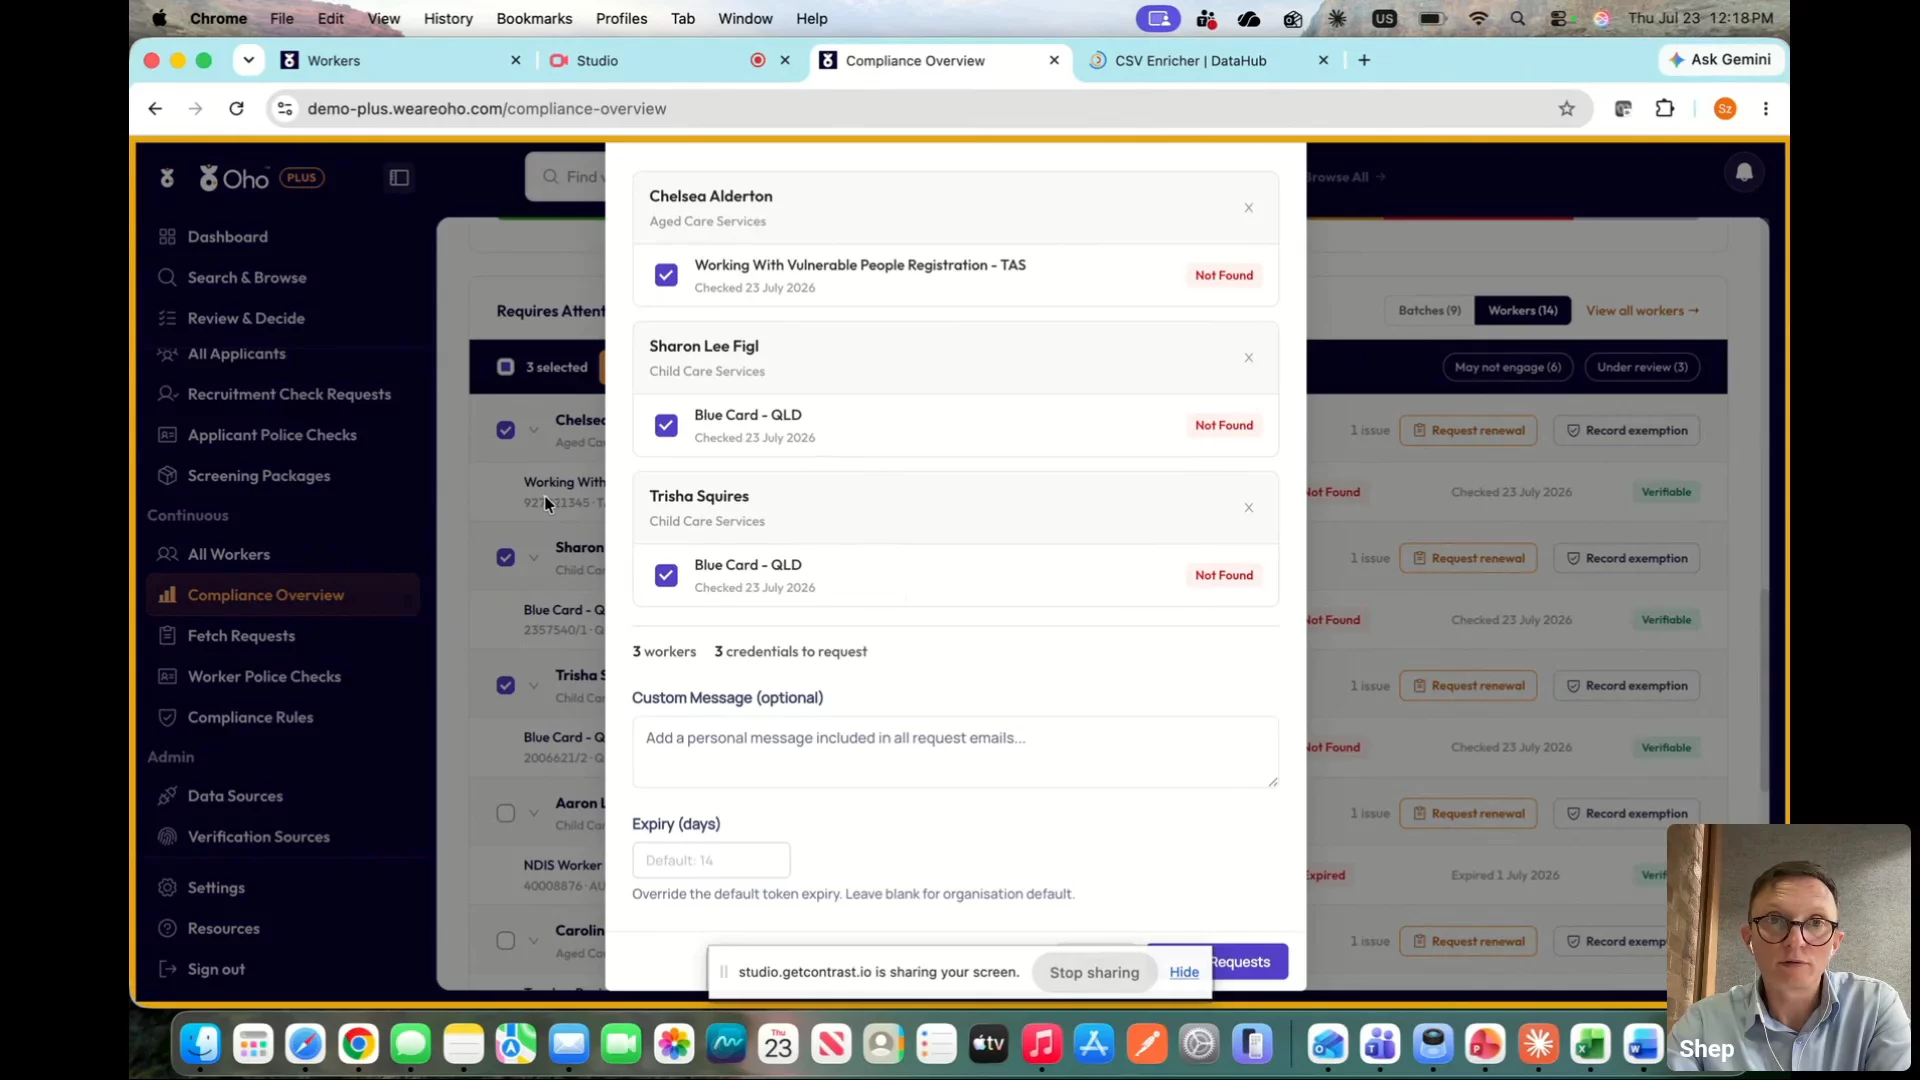This screenshot has height=1080, width=1920.
Task: Click the Data Sources plug icon
Action: [167, 796]
